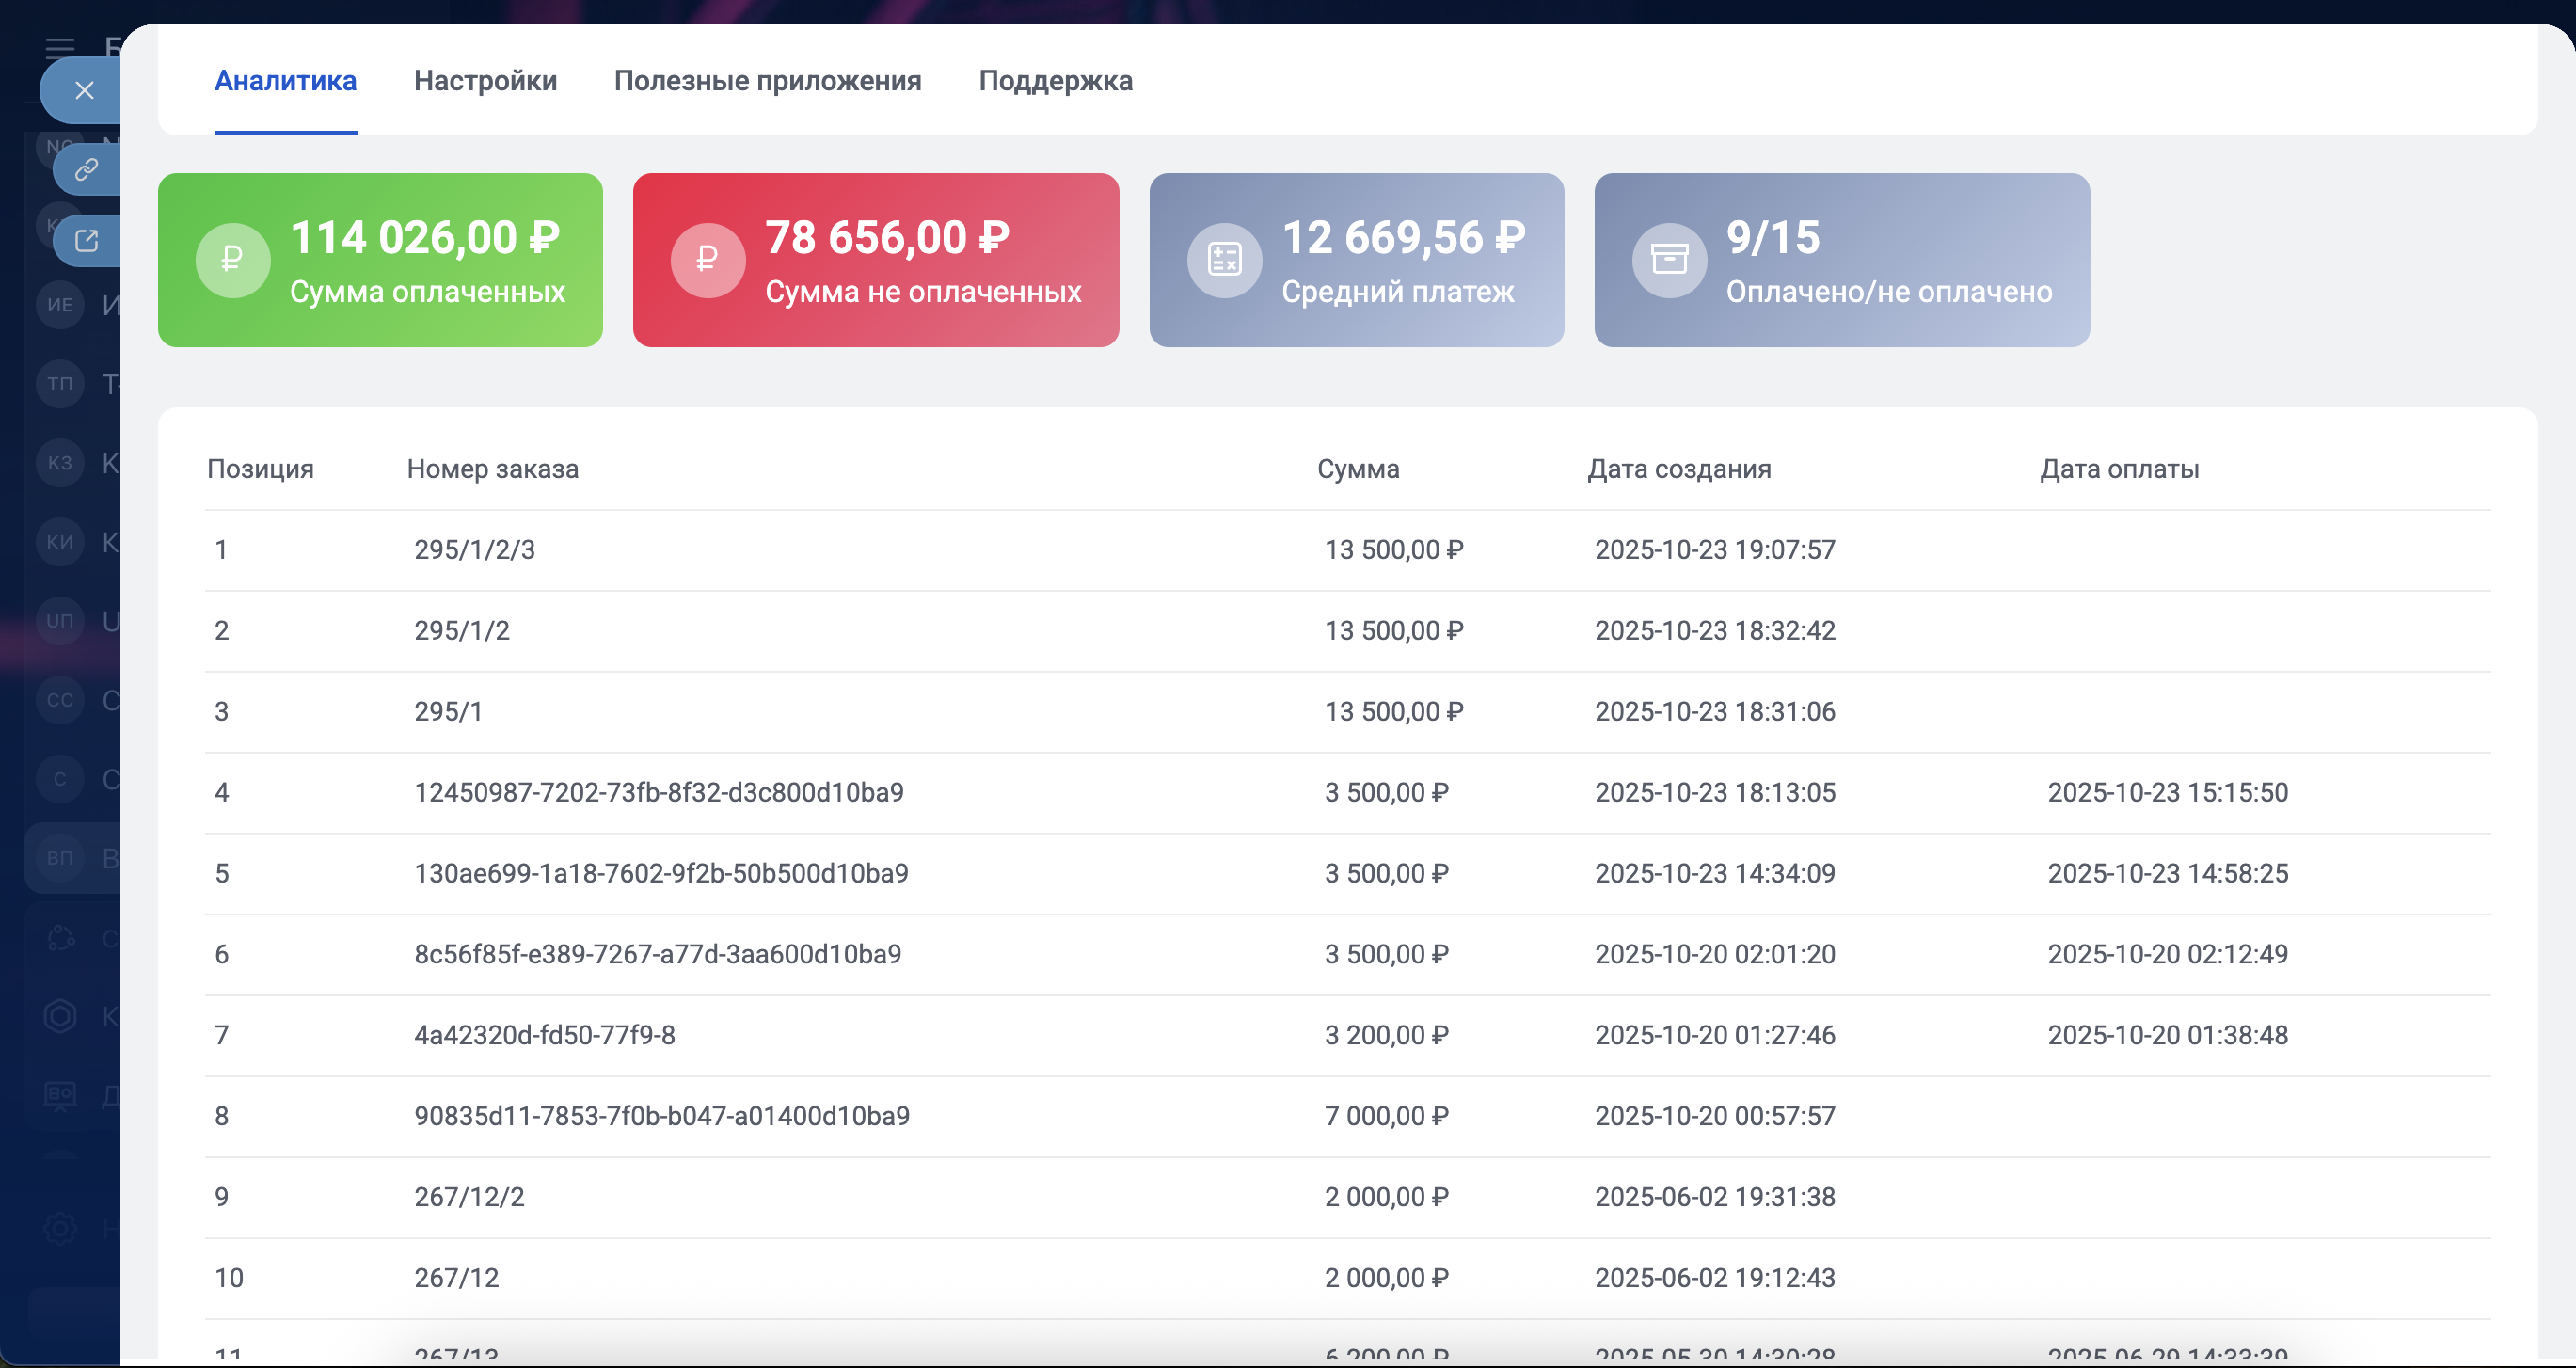Go to the Поддержка tab
2576x1368 pixels.
tap(1055, 81)
